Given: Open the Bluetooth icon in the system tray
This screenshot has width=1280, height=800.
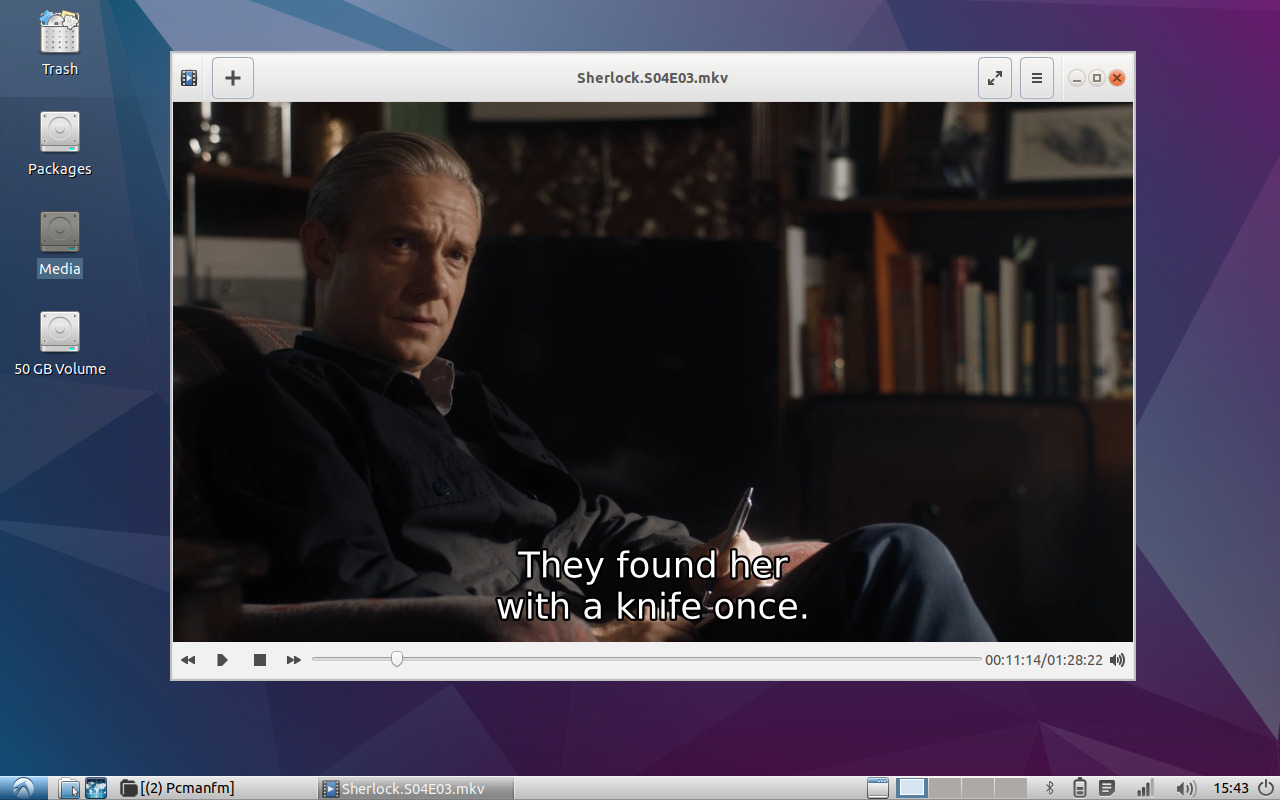Looking at the screenshot, I should tap(1048, 788).
